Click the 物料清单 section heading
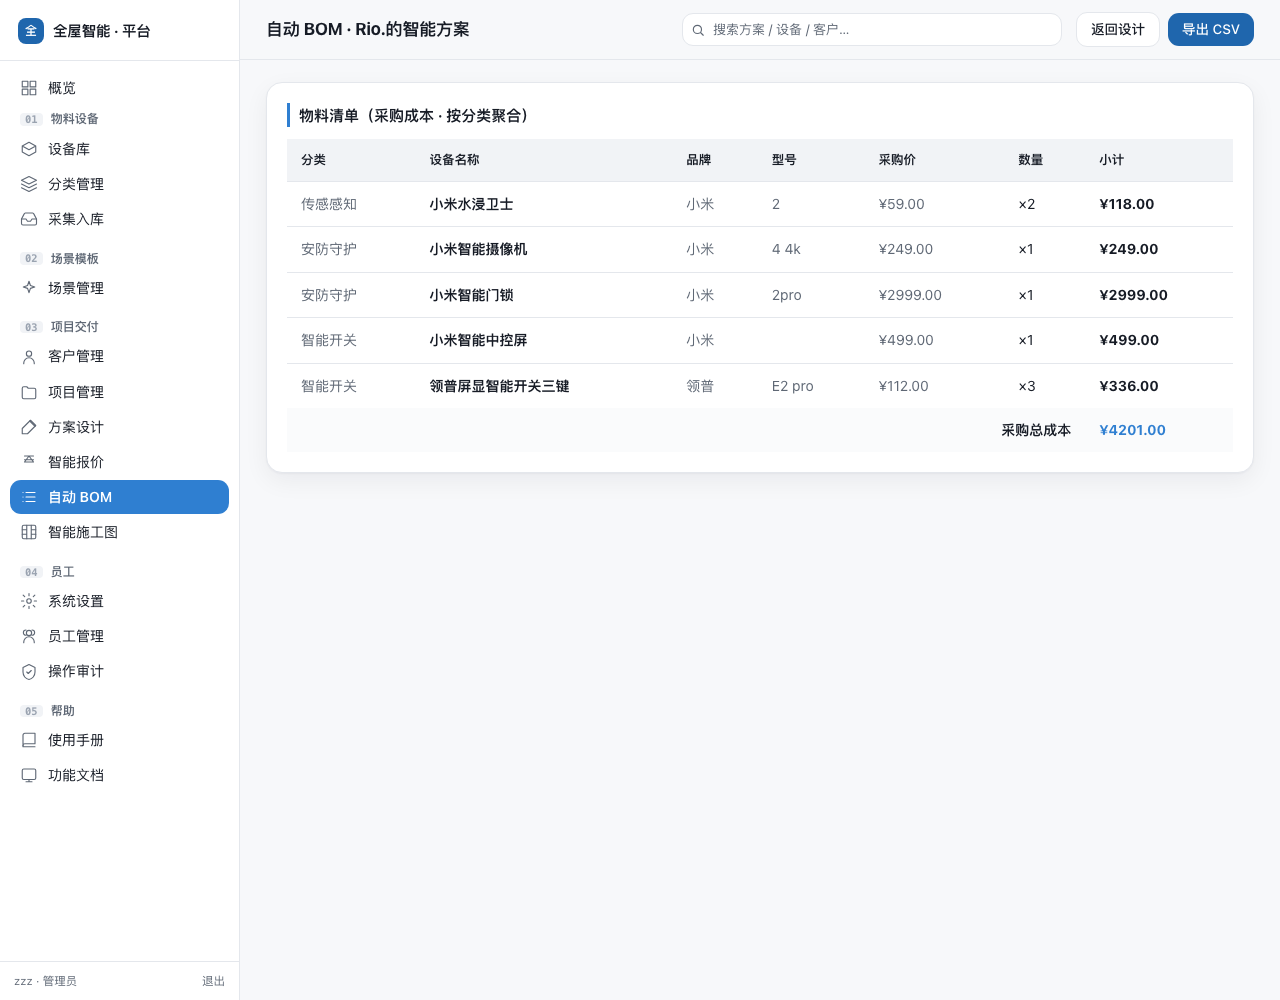 [415, 116]
